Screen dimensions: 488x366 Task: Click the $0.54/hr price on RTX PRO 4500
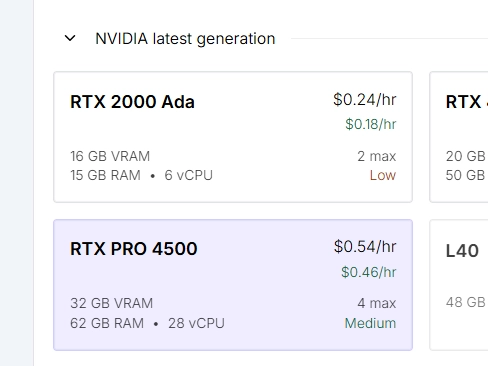click(x=365, y=247)
